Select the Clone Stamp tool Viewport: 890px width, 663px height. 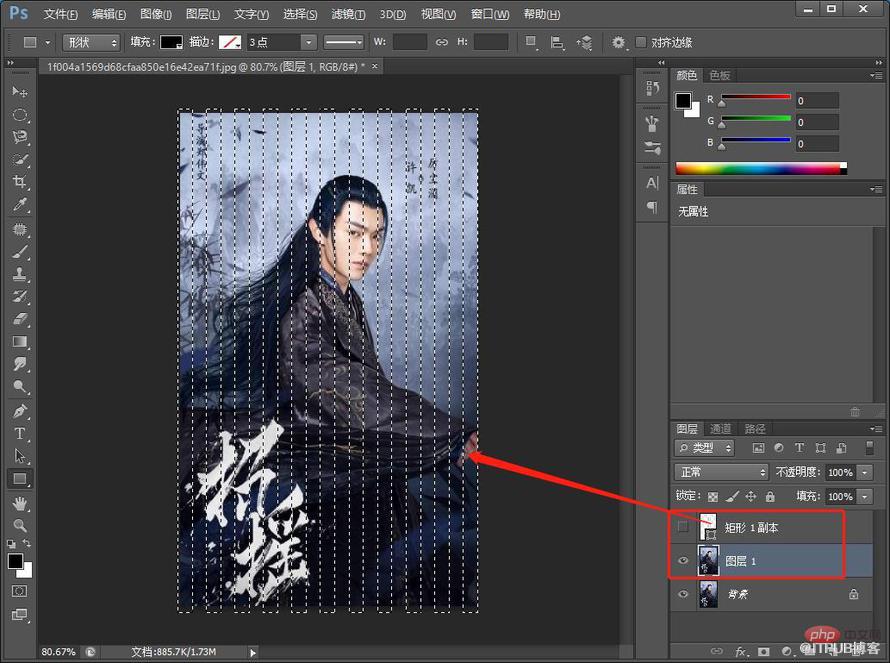tap(19, 274)
